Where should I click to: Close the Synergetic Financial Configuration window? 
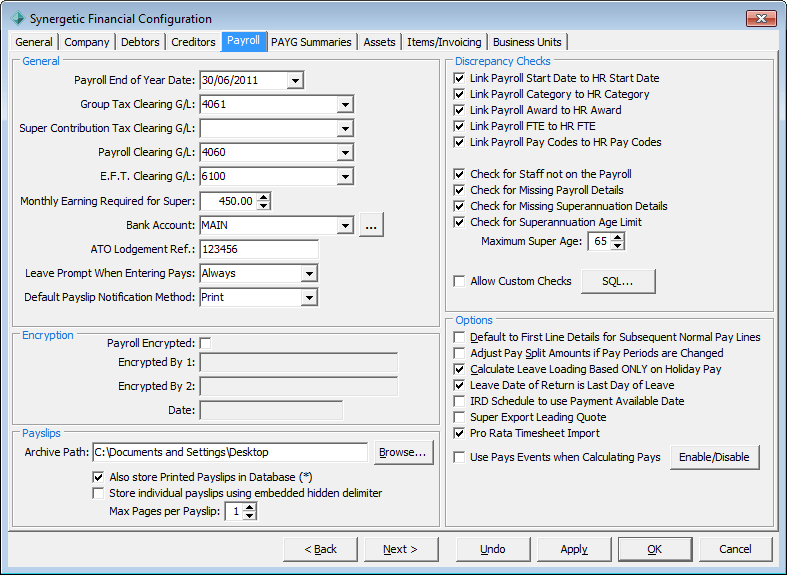pyautogui.click(x=761, y=19)
